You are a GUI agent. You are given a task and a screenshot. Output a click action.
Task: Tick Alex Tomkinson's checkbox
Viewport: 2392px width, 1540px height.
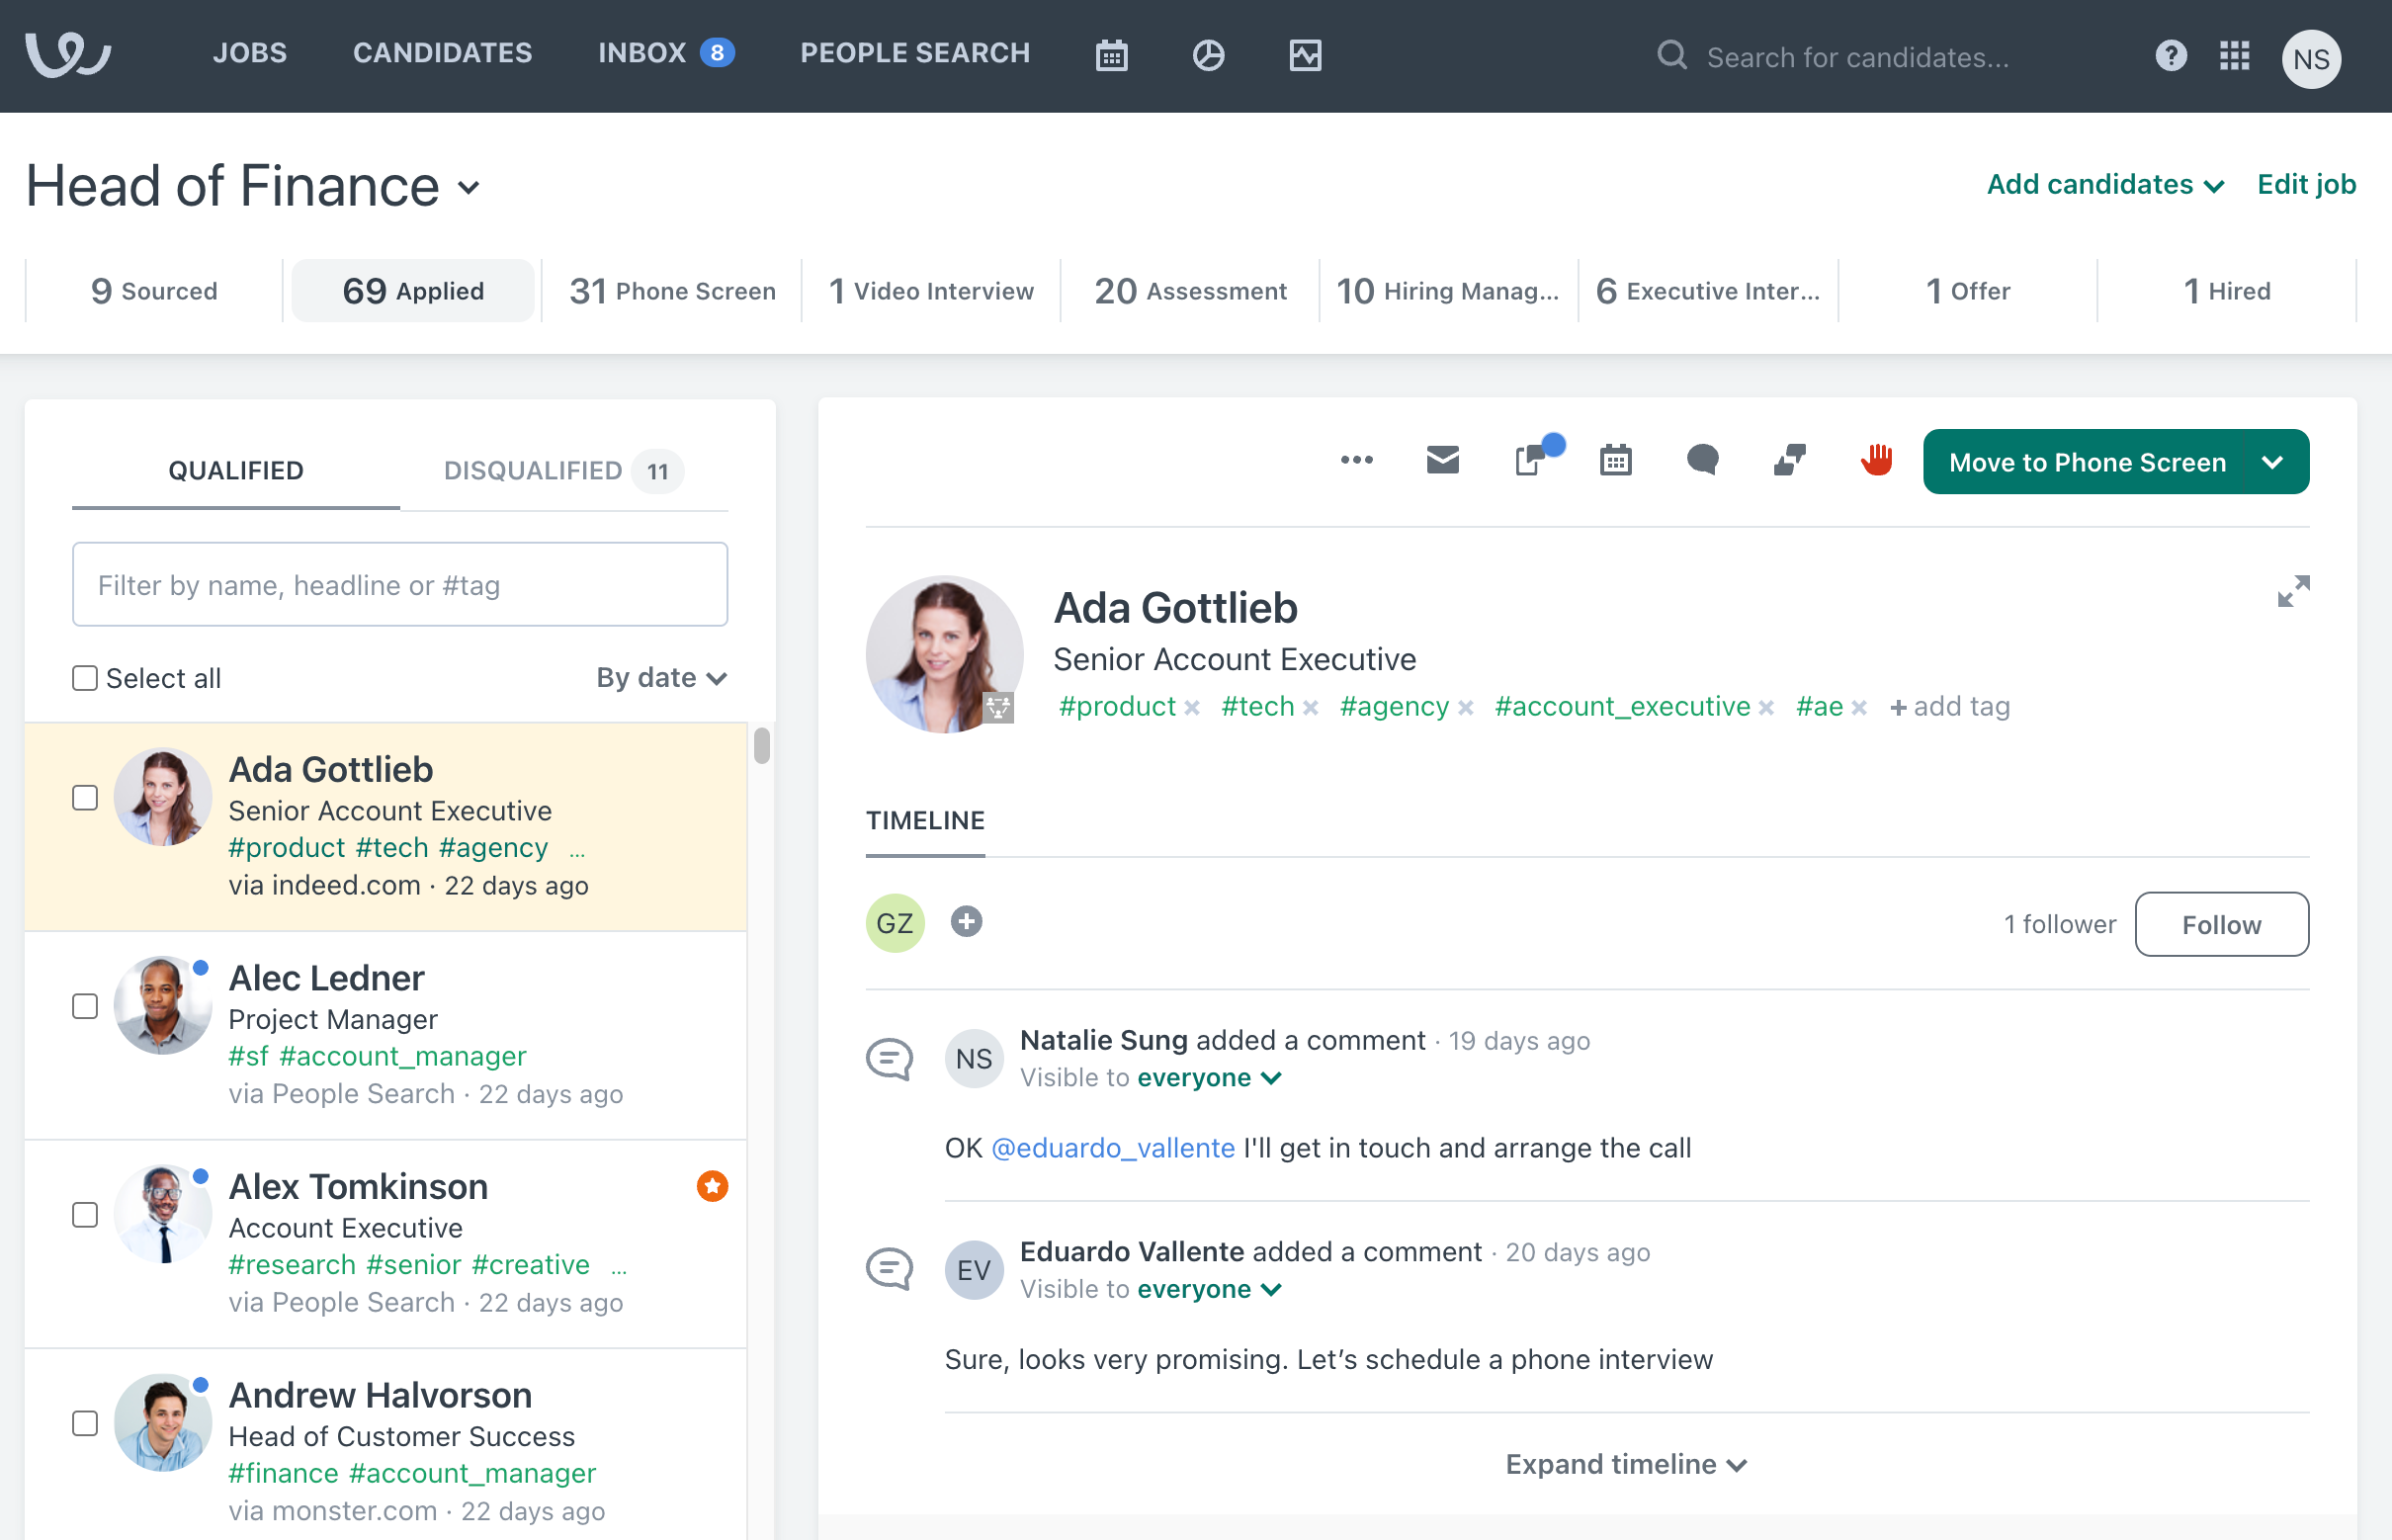(85, 1215)
